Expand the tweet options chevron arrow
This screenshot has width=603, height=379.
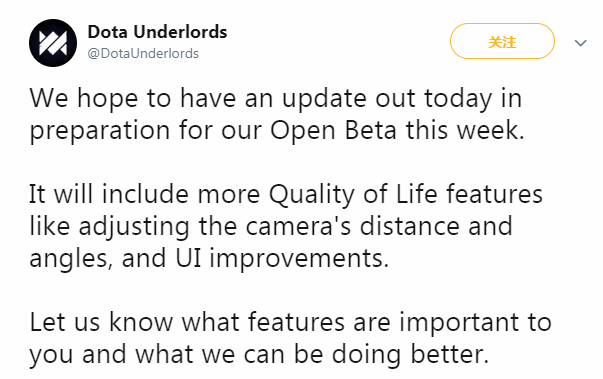pos(580,42)
